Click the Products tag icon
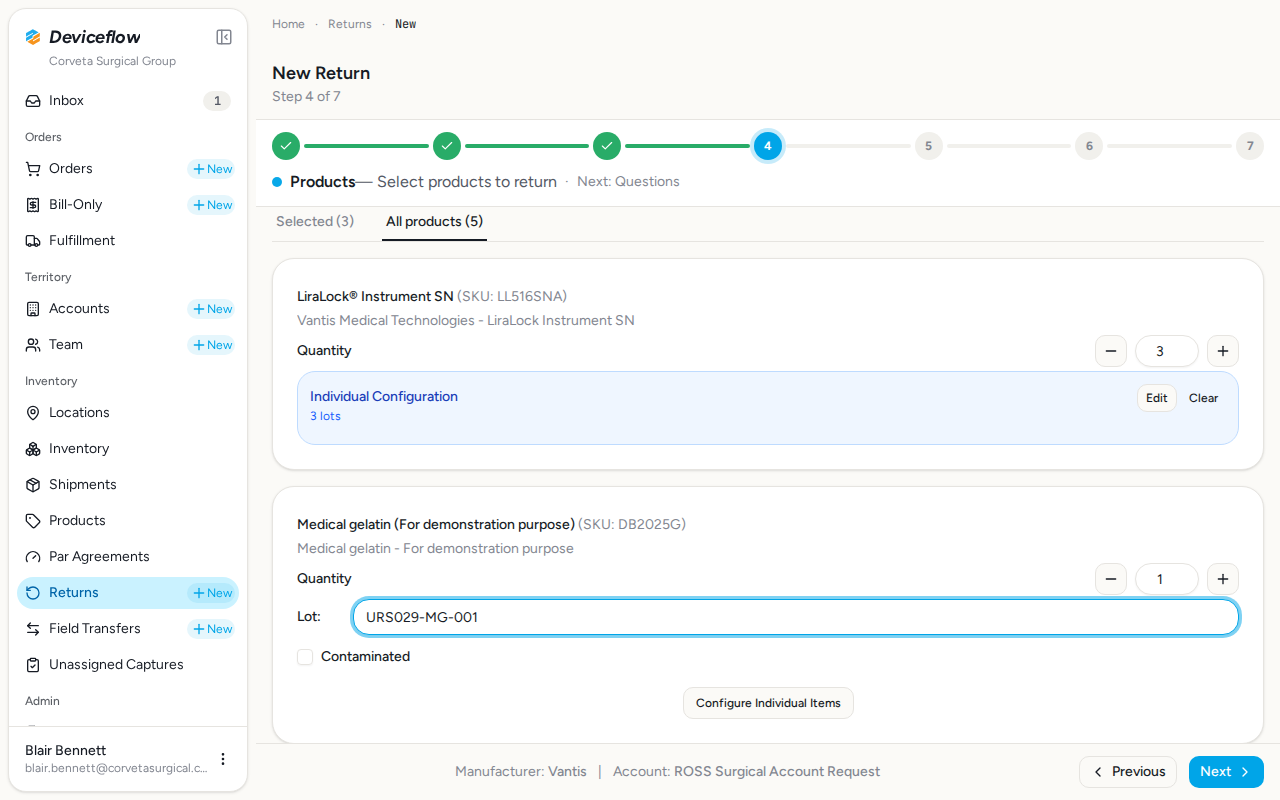The image size is (1280, 800). pyautogui.click(x=33, y=521)
